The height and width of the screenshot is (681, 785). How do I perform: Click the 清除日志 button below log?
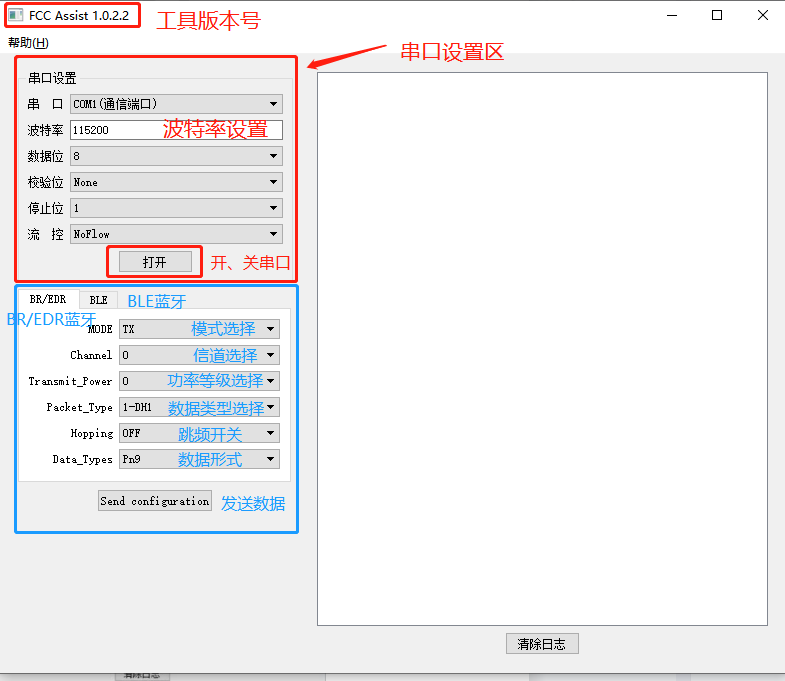point(542,644)
